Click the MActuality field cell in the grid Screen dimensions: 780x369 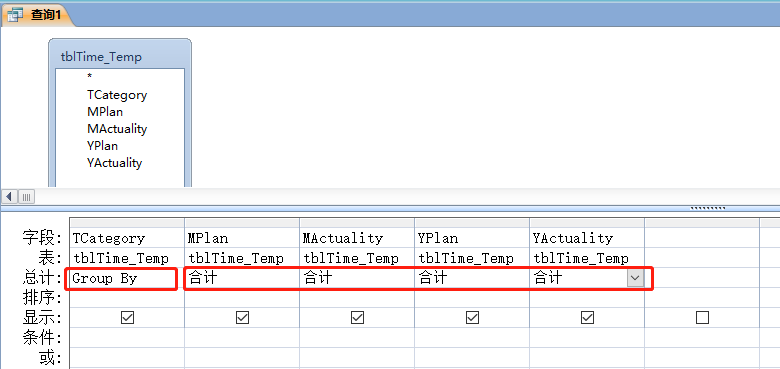point(357,238)
